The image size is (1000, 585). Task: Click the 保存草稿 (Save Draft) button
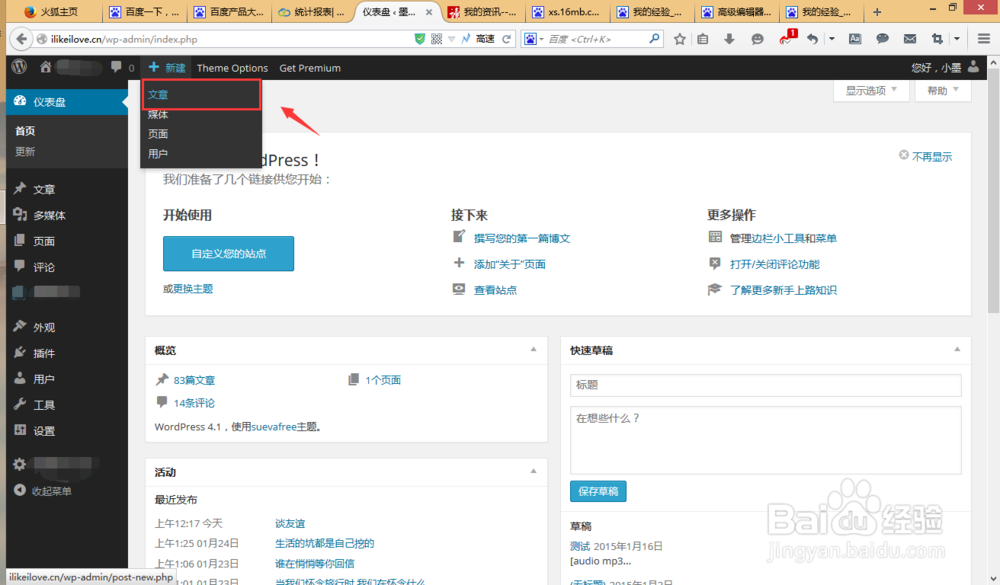point(597,491)
